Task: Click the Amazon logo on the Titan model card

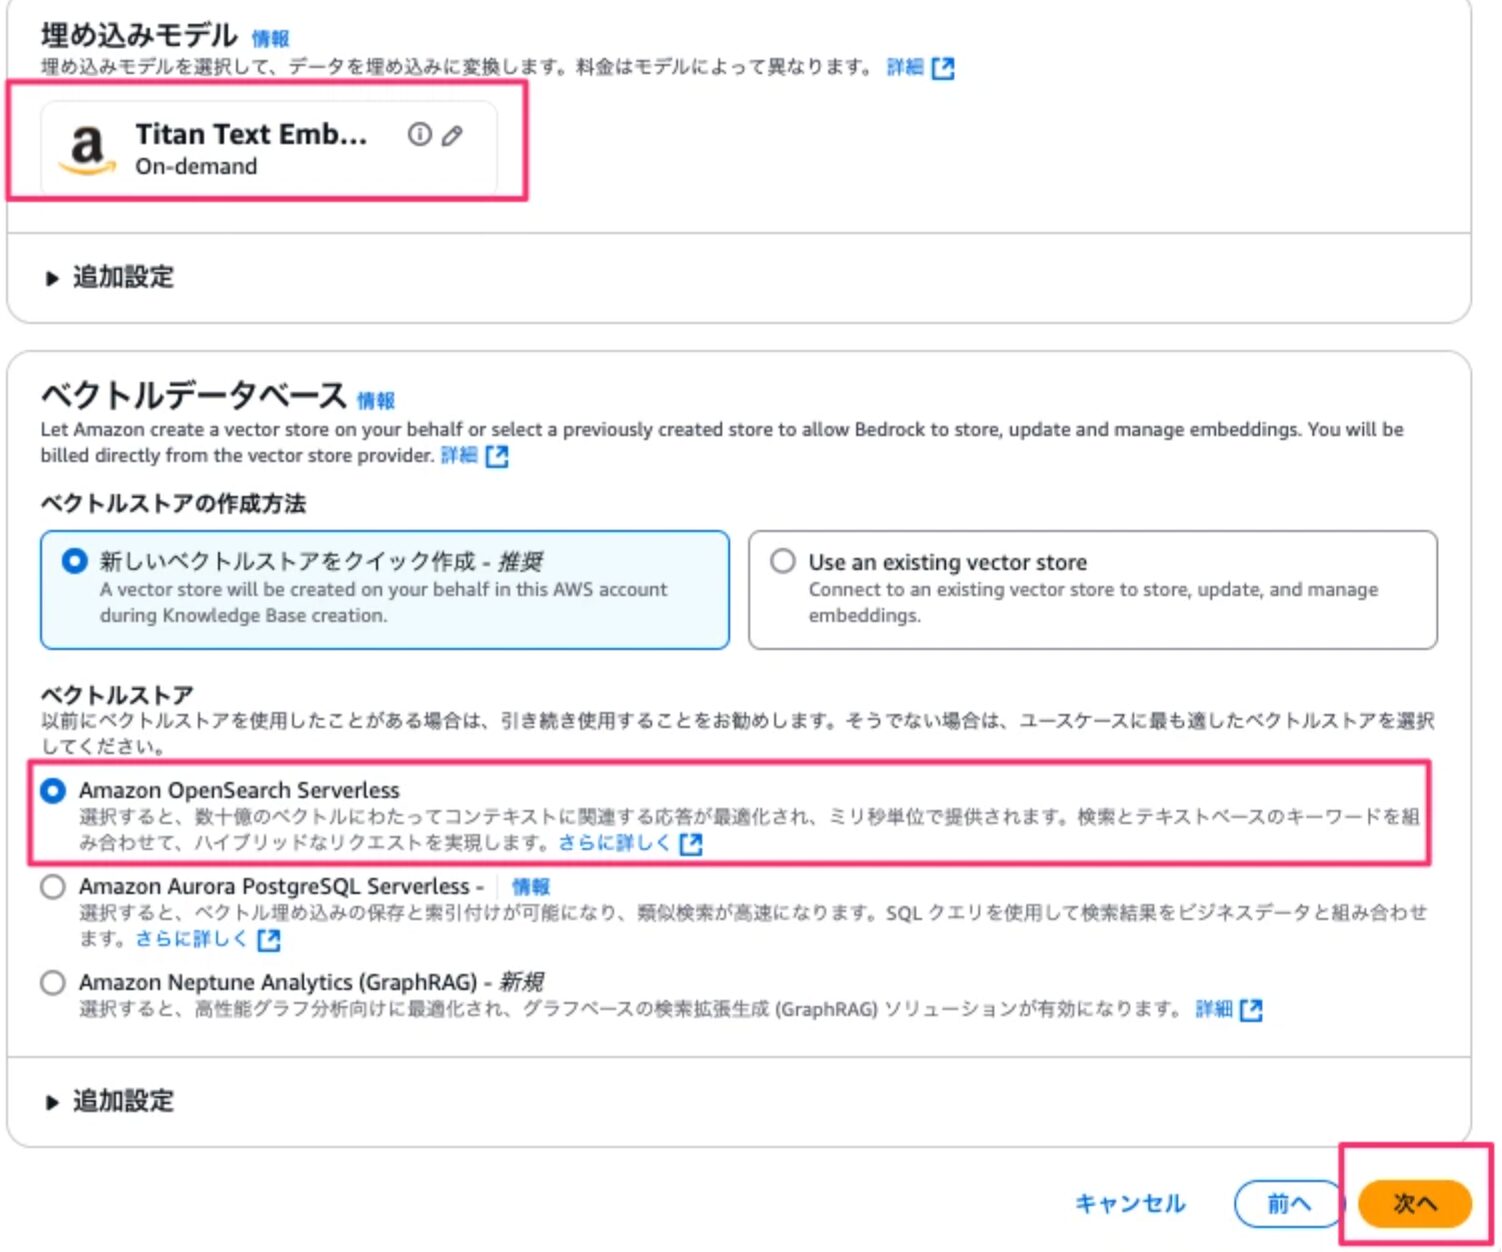Action: point(87,148)
